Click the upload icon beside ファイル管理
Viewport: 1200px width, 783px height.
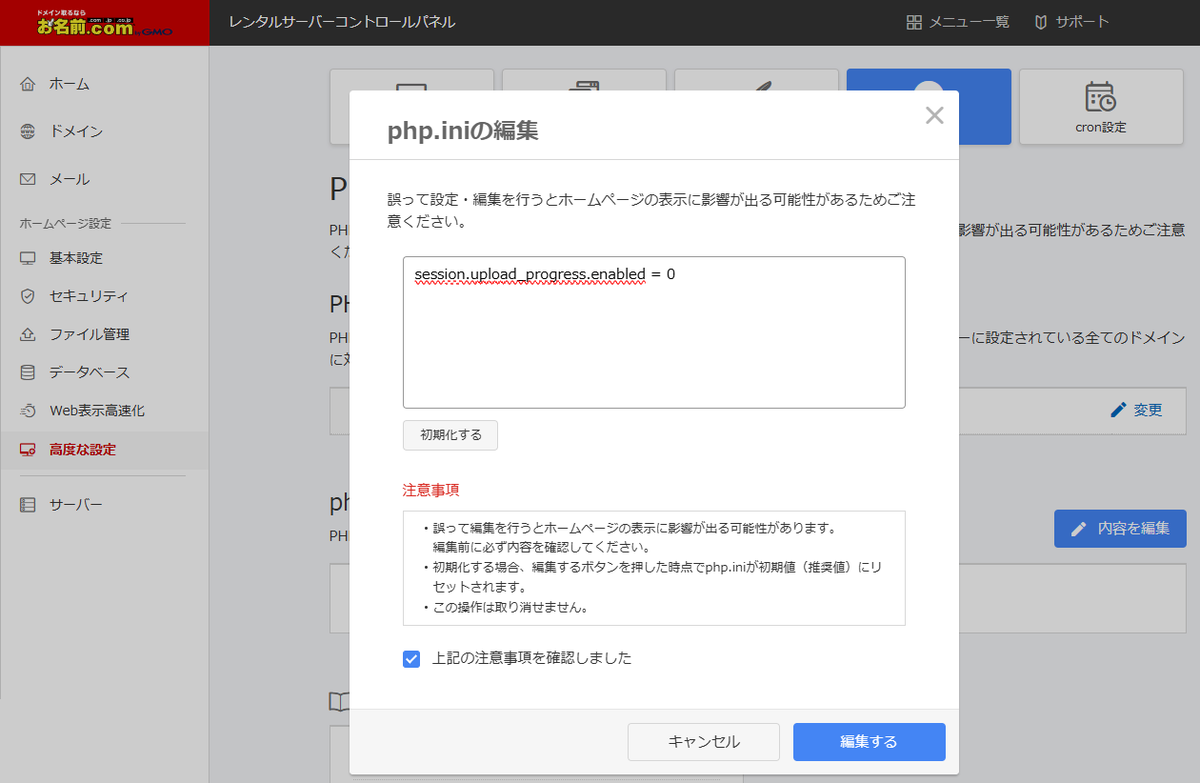click(28, 334)
